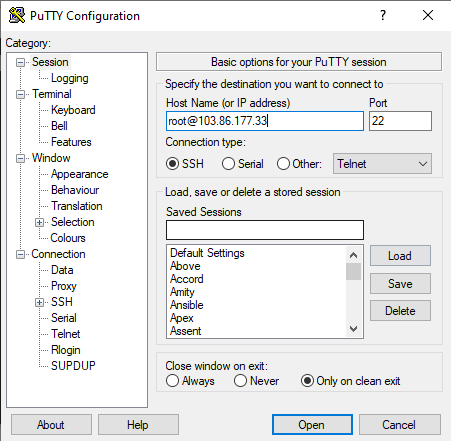Open the Serial settings category in tree

64,318
